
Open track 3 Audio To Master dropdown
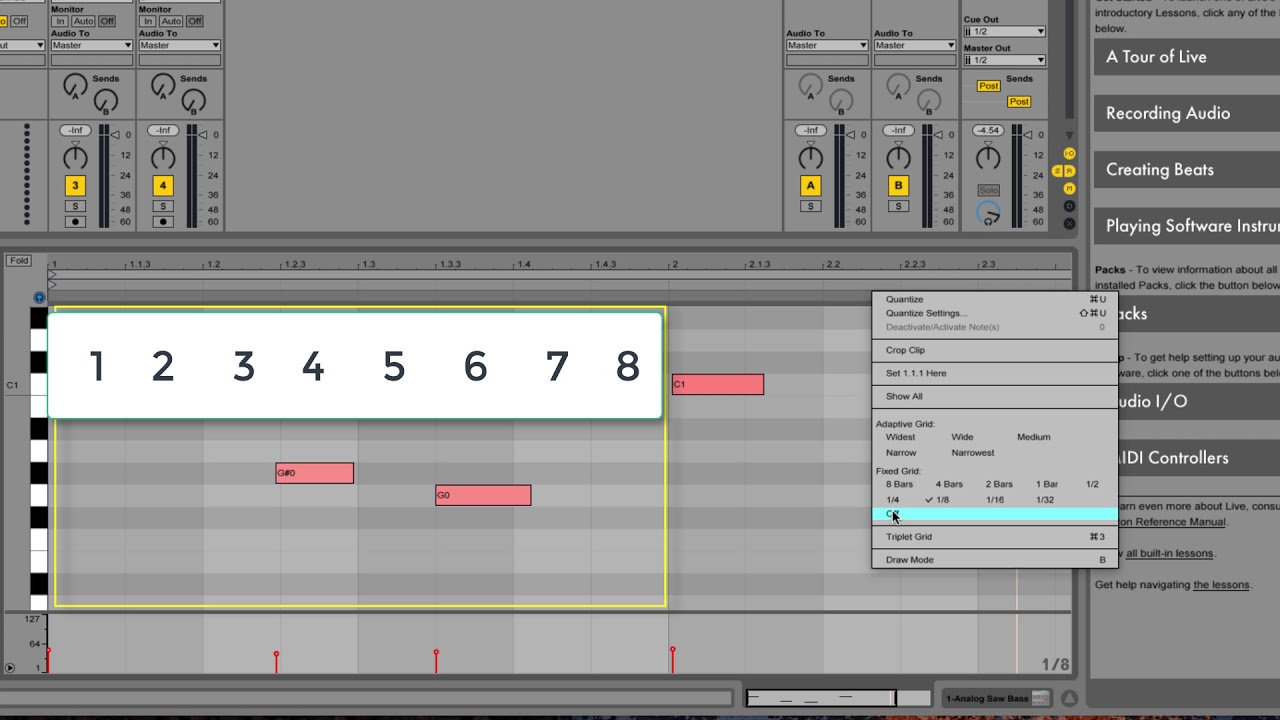[x=91, y=45]
